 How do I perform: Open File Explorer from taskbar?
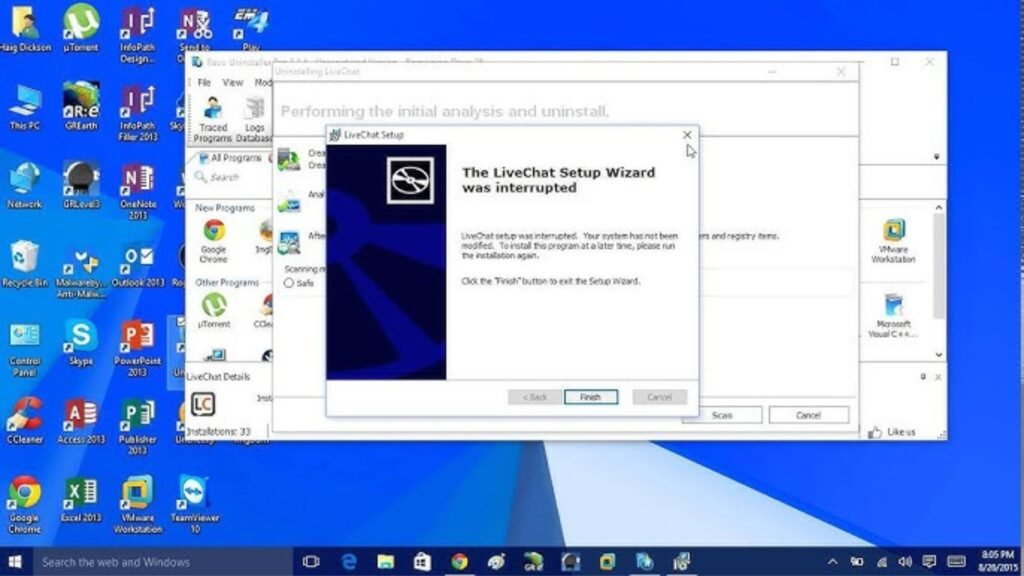point(385,562)
